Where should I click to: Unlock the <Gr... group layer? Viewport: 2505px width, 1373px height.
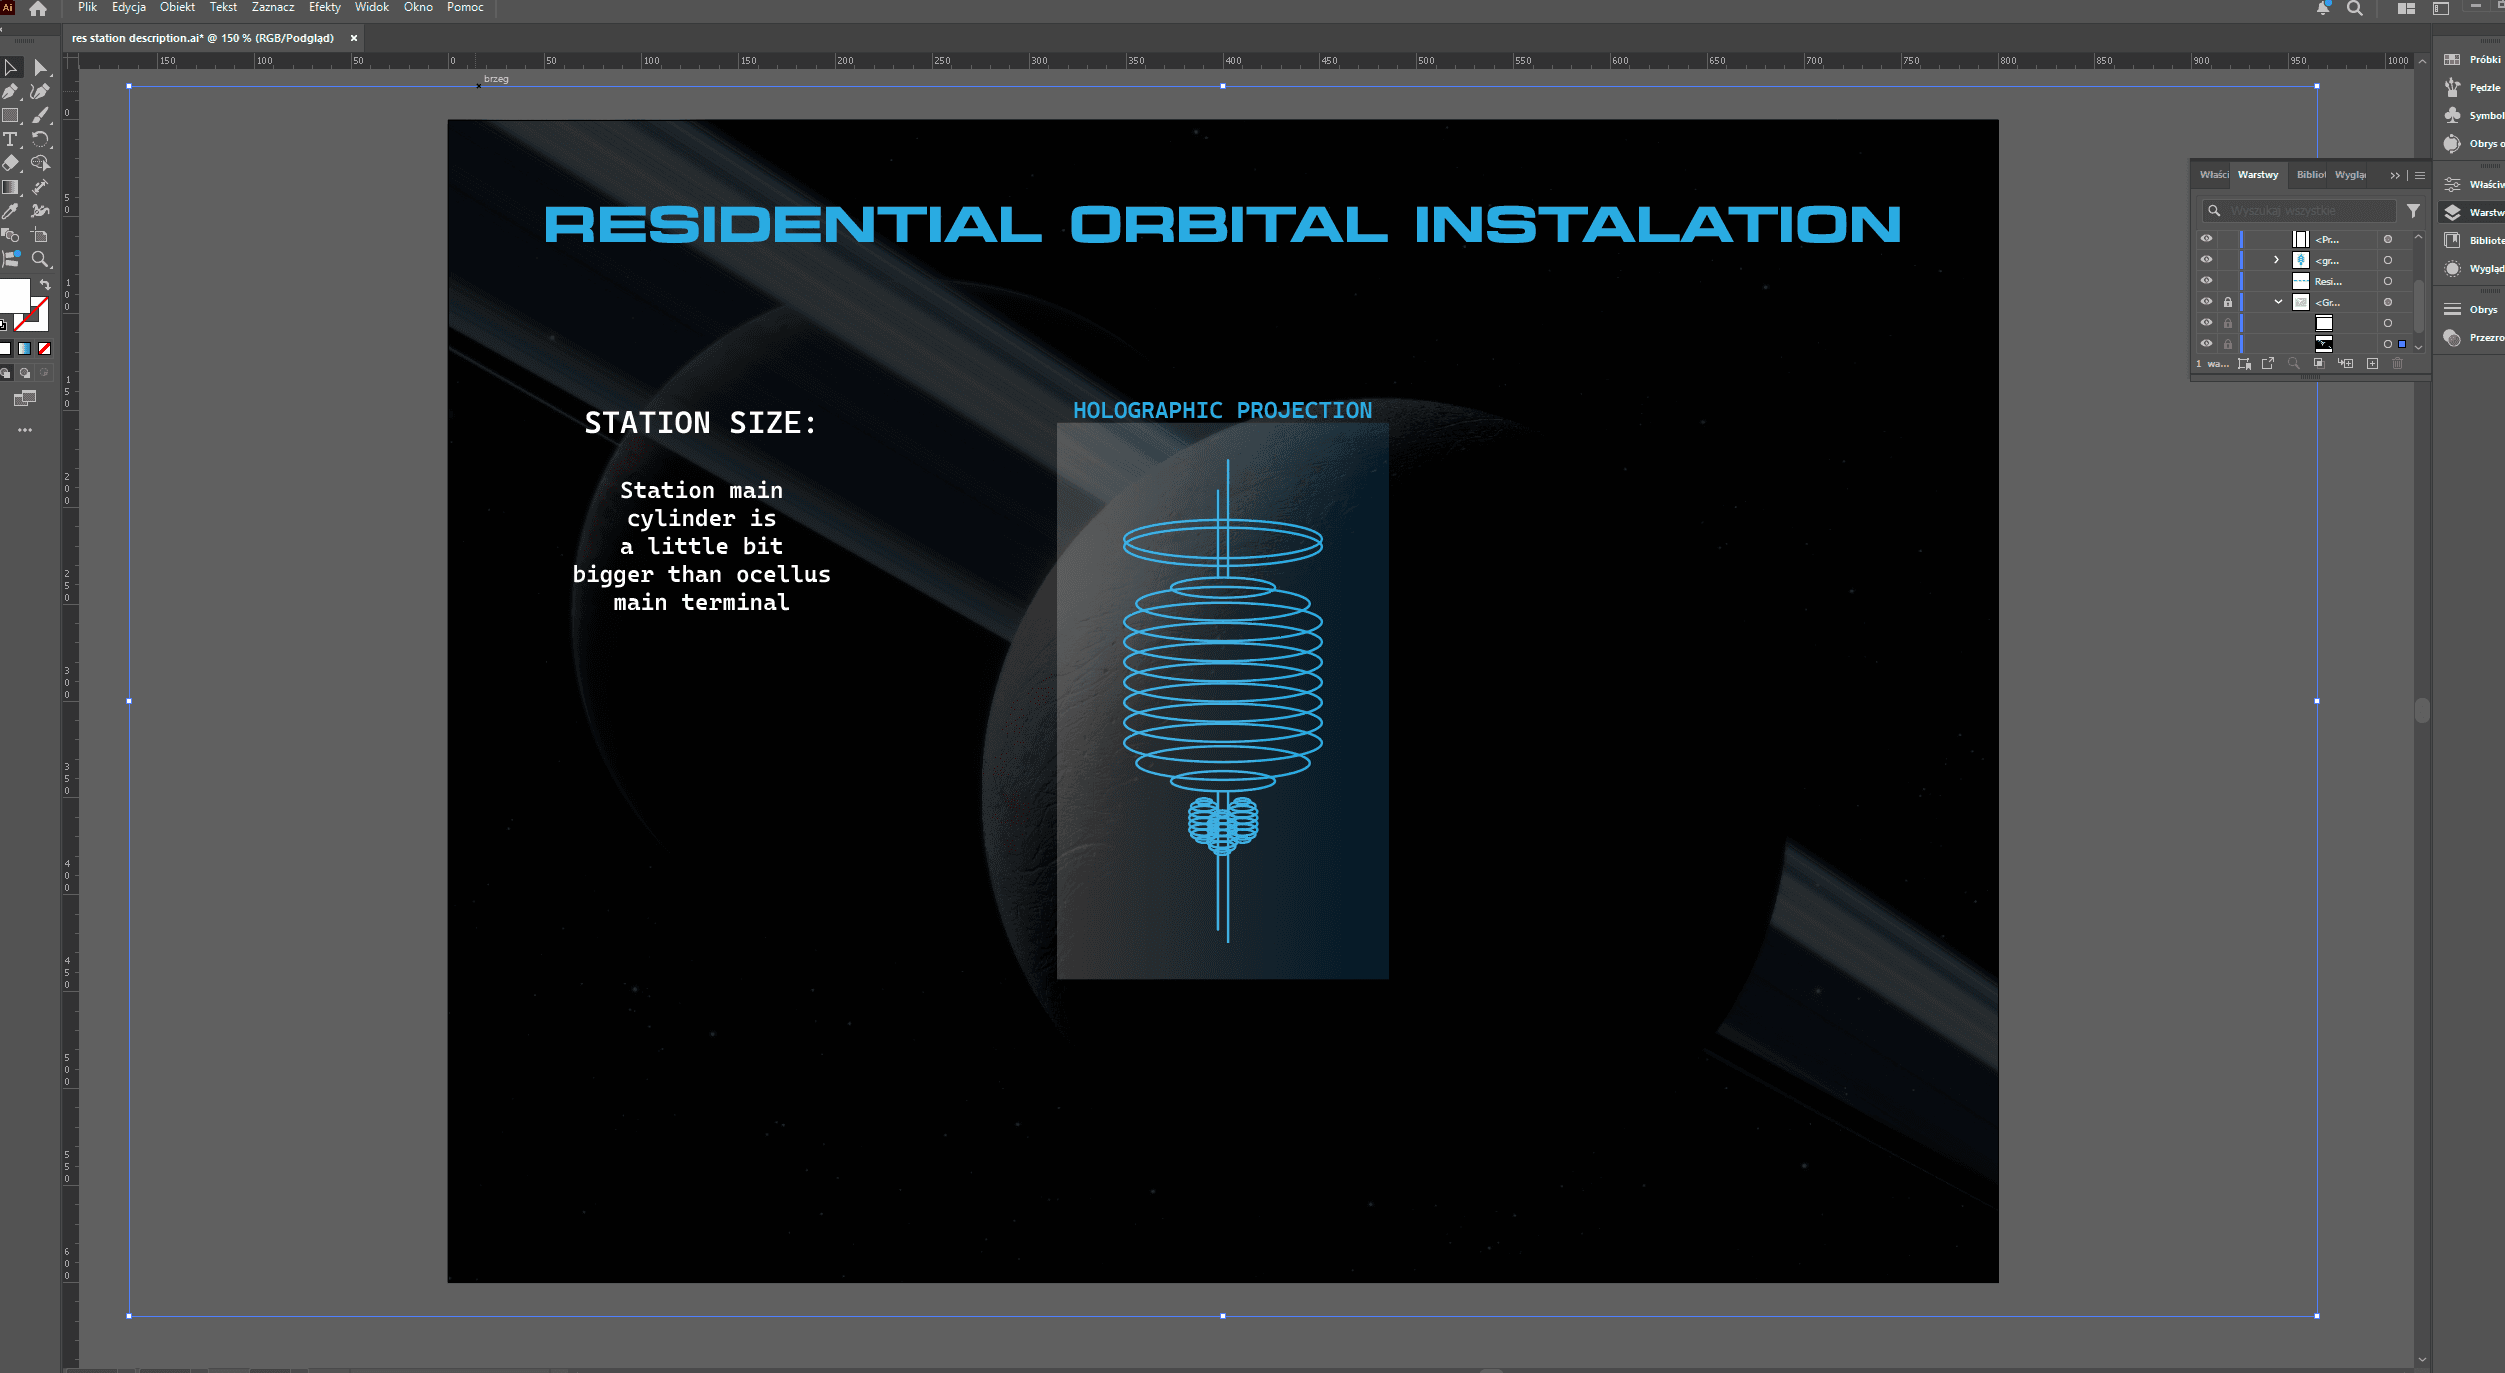point(2228,302)
